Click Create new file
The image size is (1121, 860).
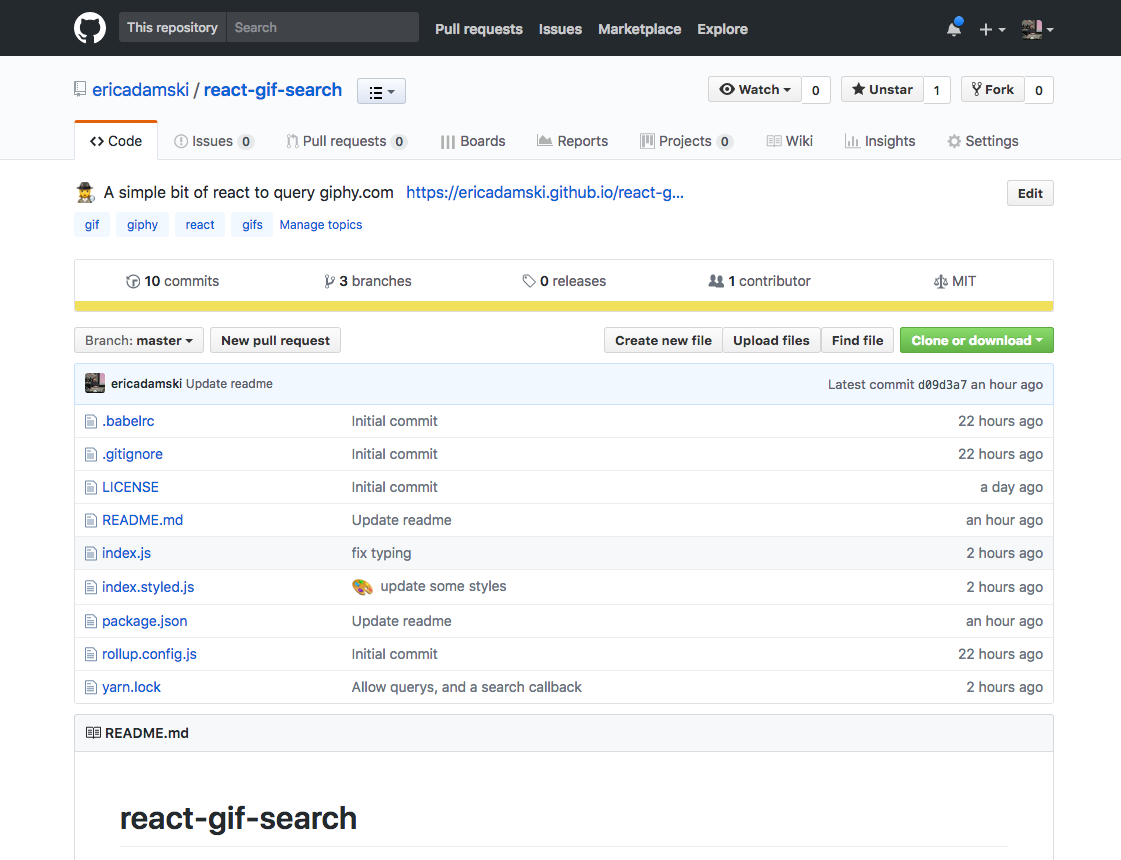tap(663, 340)
